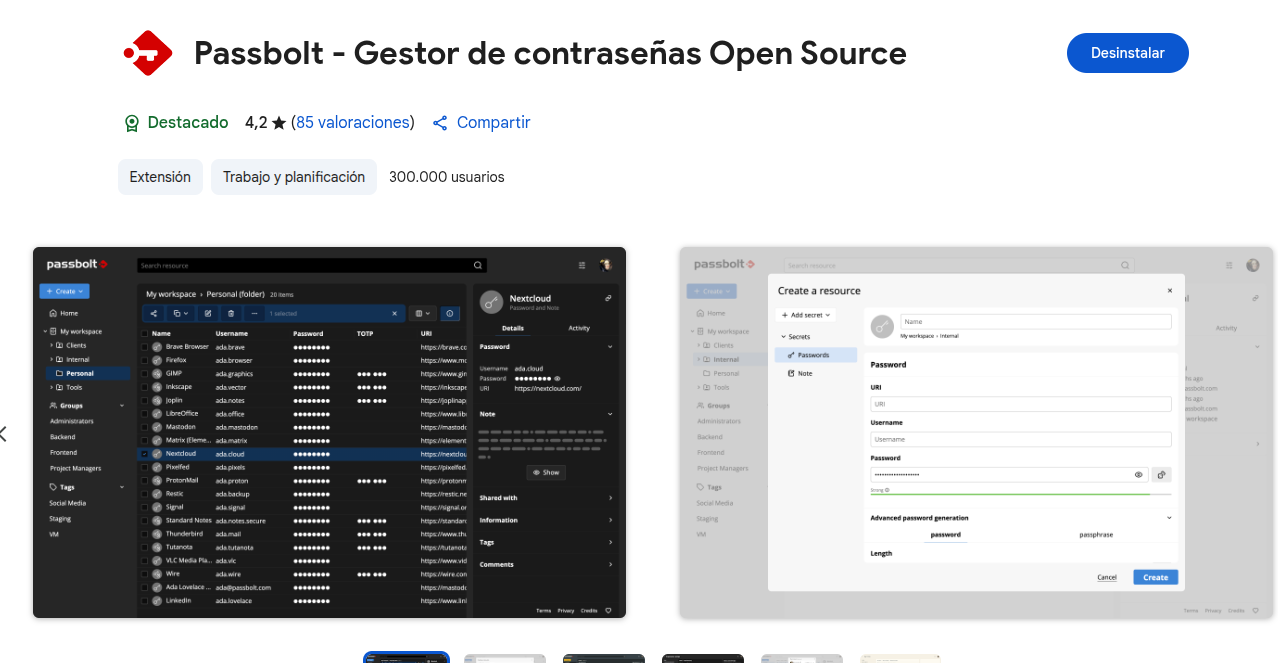
Task: Click the URI input field in dialog
Action: [x=1020, y=404]
